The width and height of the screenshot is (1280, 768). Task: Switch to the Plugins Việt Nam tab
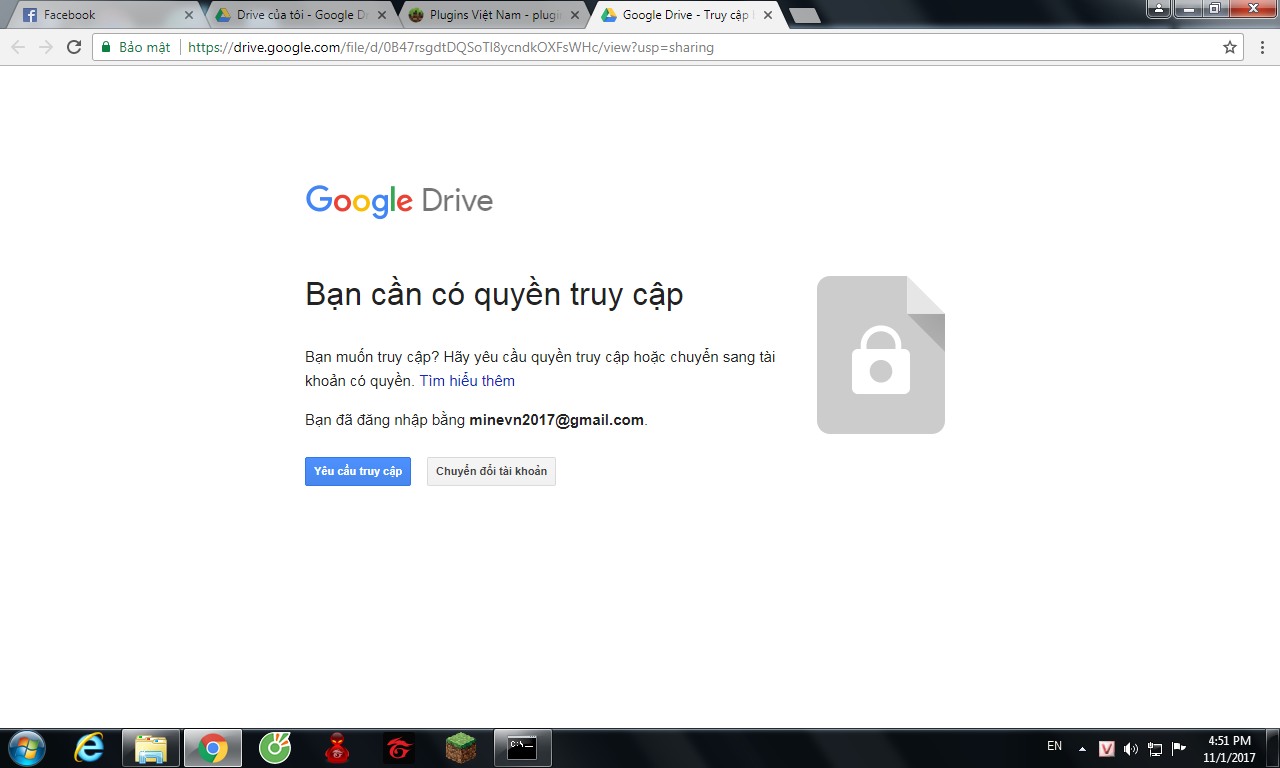click(493, 15)
